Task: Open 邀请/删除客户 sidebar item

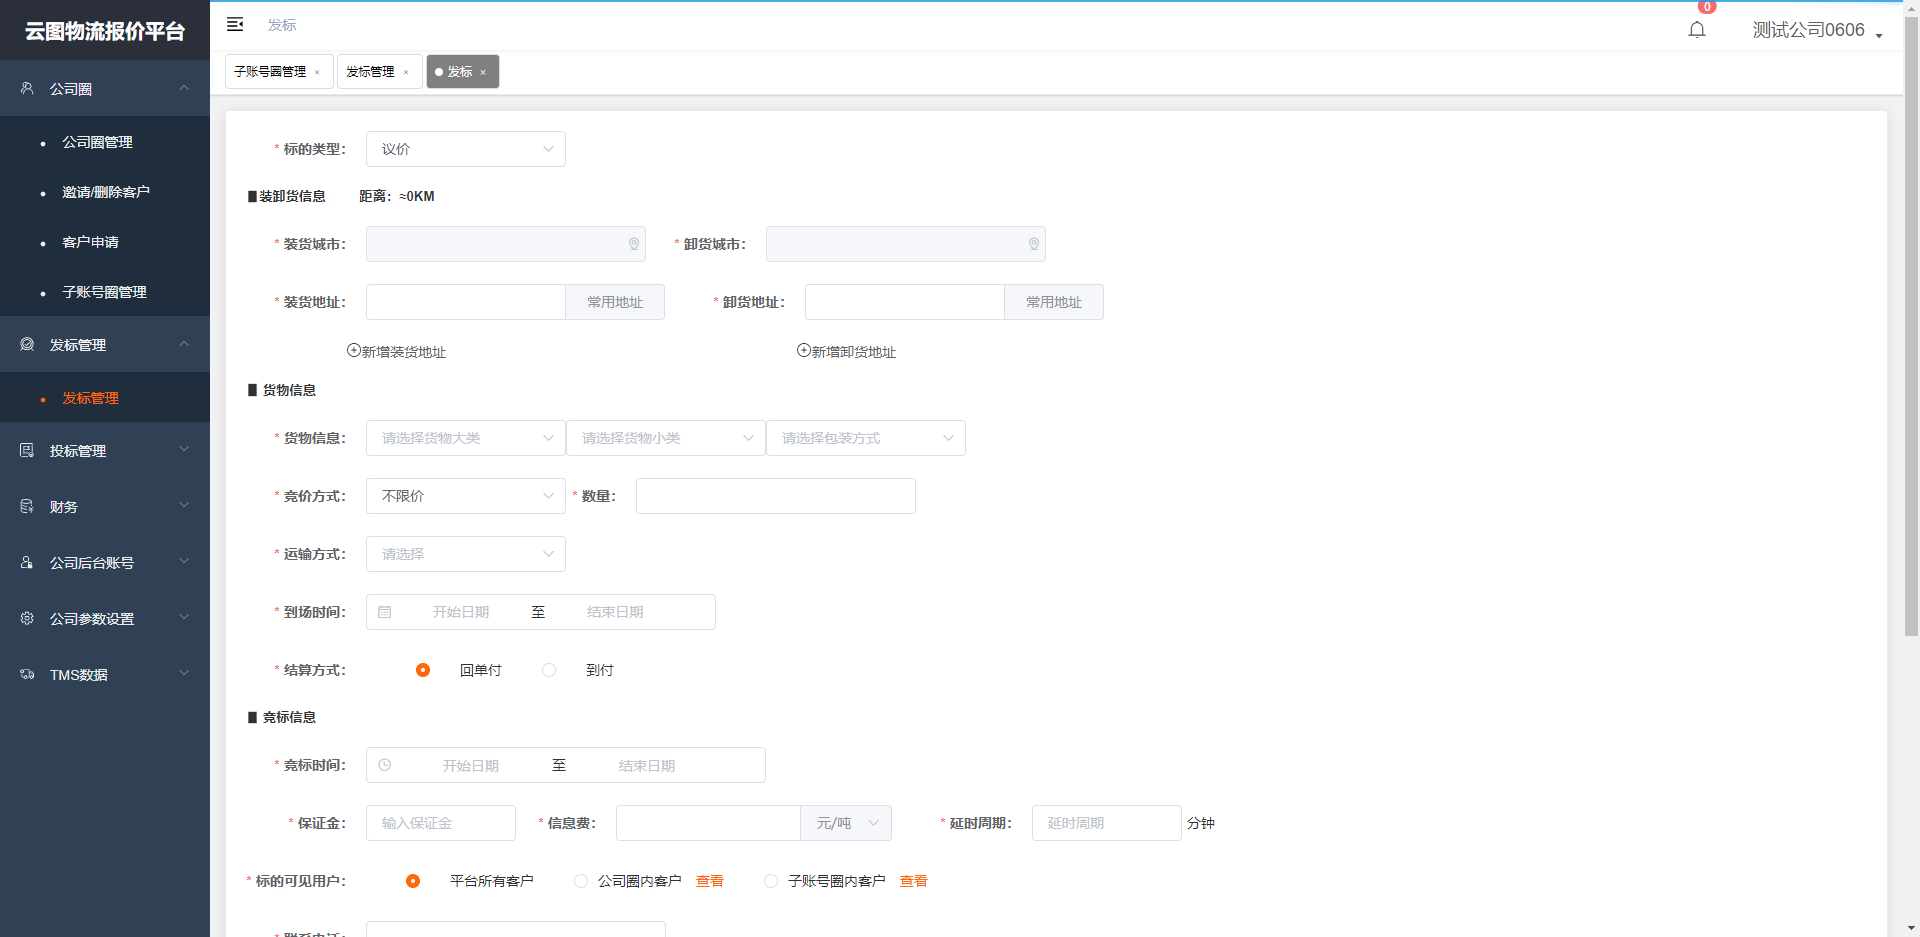Action: [x=105, y=192]
